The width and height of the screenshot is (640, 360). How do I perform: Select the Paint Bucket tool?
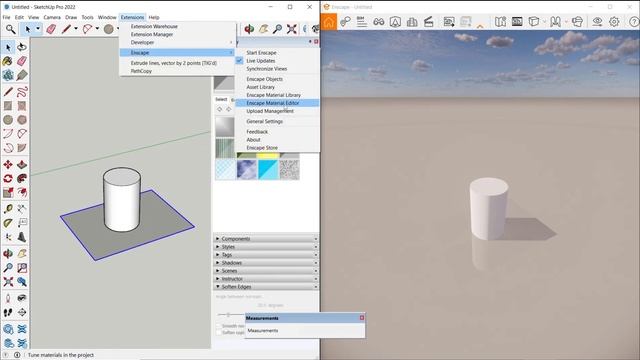point(7,61)
